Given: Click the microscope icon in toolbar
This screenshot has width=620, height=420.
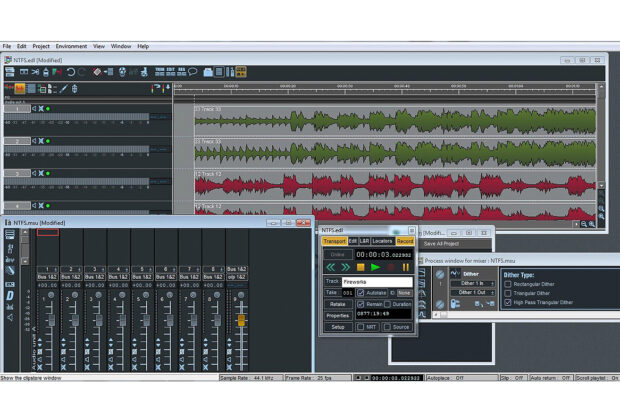Looking at the screenshot, I should coord(144,72).
